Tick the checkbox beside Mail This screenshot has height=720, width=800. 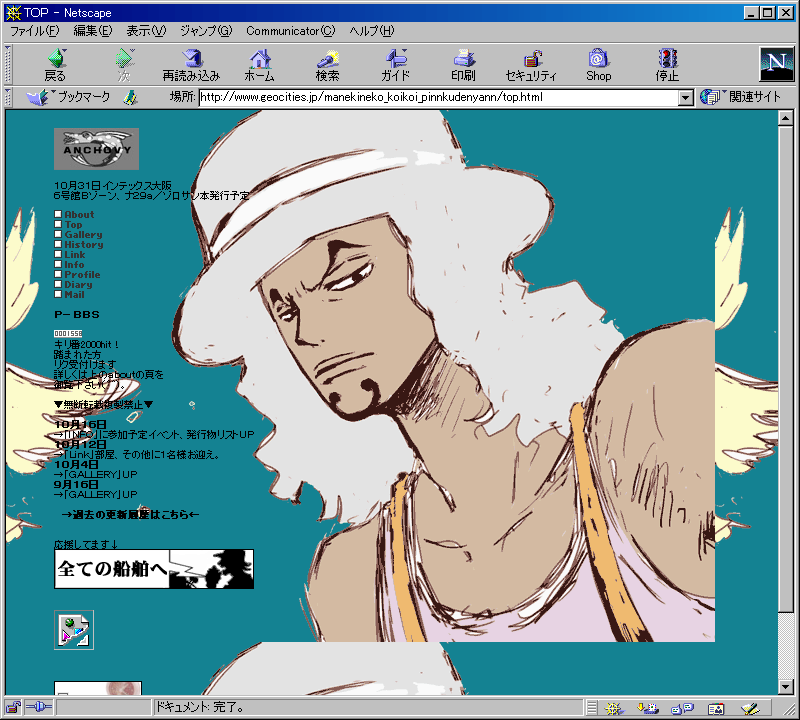58,294
